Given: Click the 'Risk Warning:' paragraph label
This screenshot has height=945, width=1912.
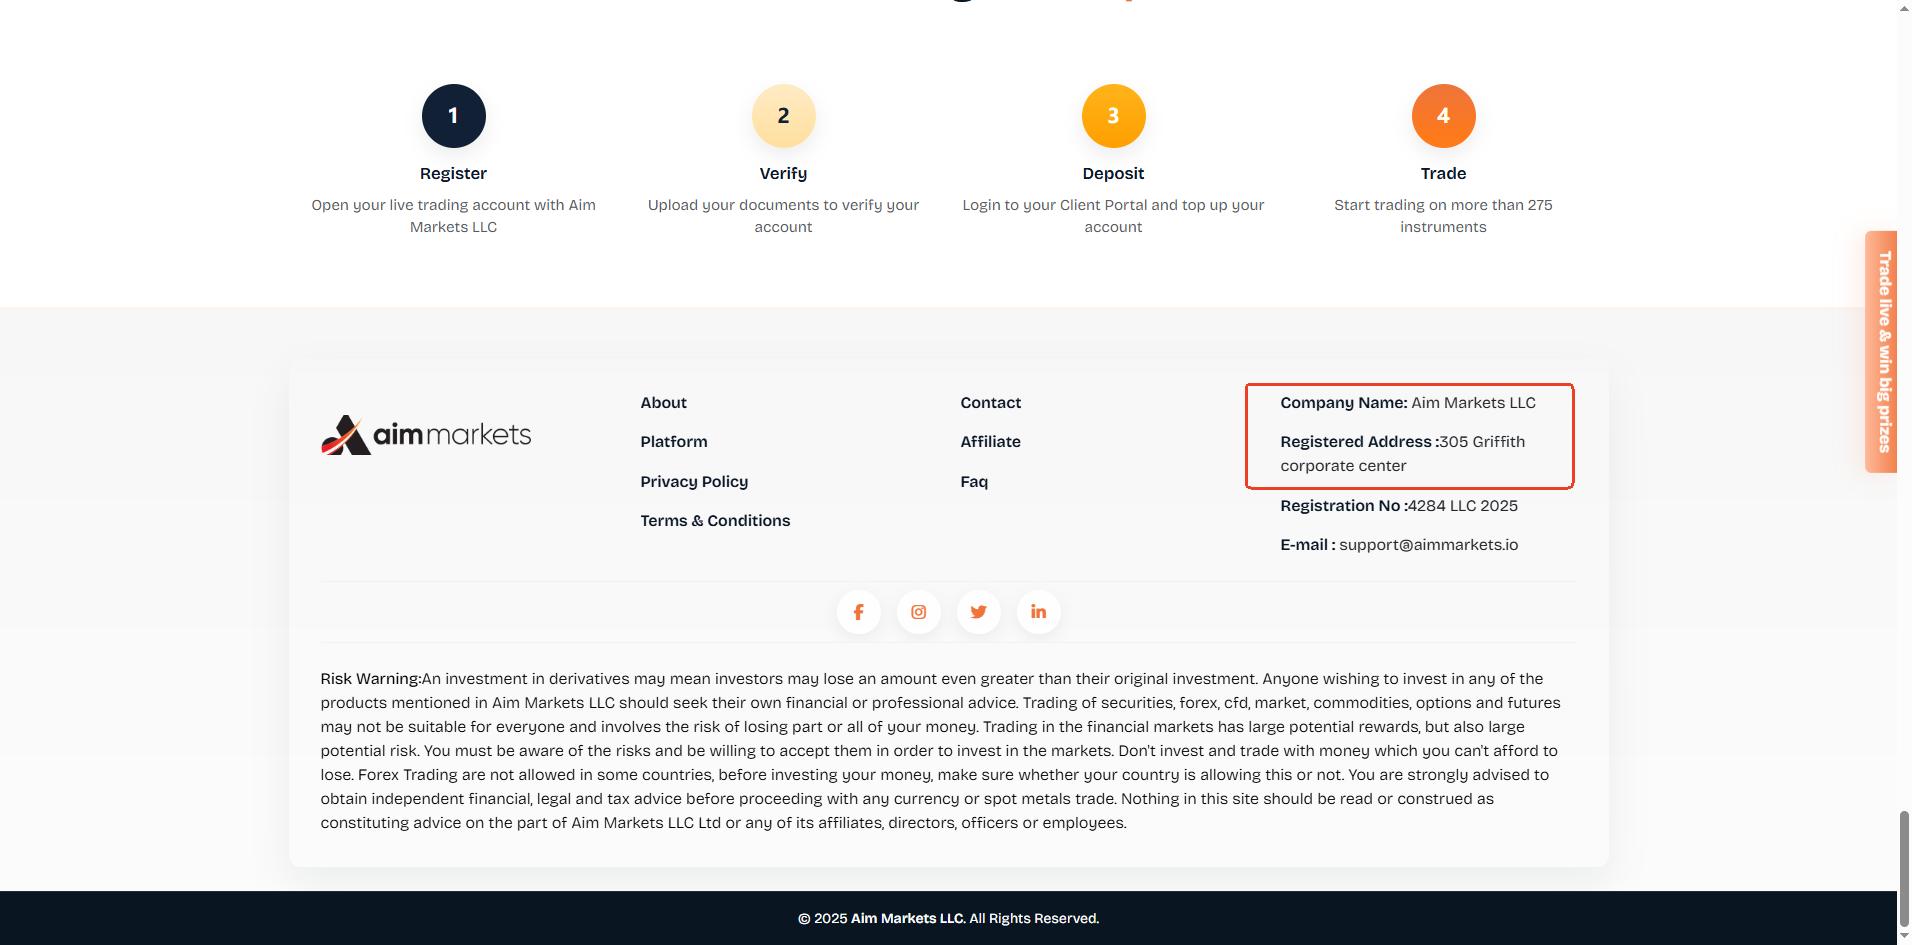Looking at the screenshot, I should (370, 679).
